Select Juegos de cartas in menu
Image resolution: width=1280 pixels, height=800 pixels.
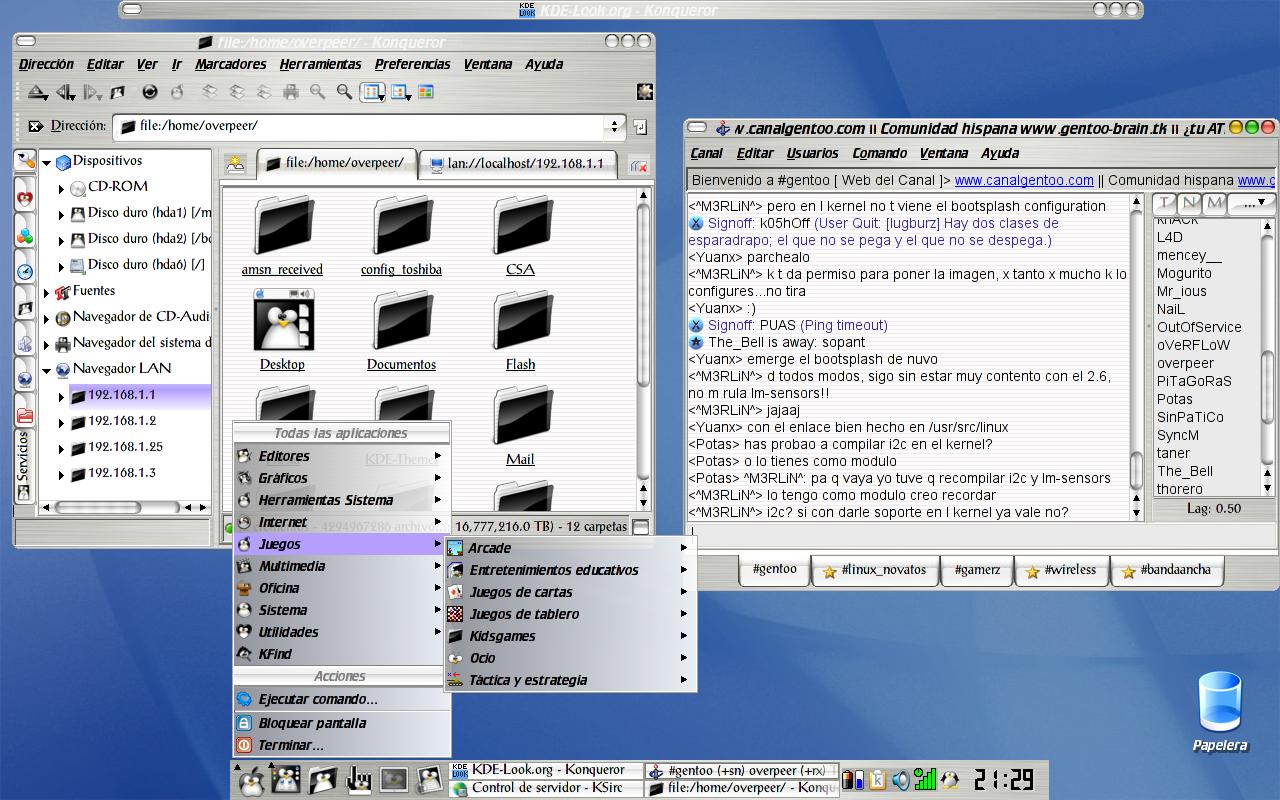570,592
